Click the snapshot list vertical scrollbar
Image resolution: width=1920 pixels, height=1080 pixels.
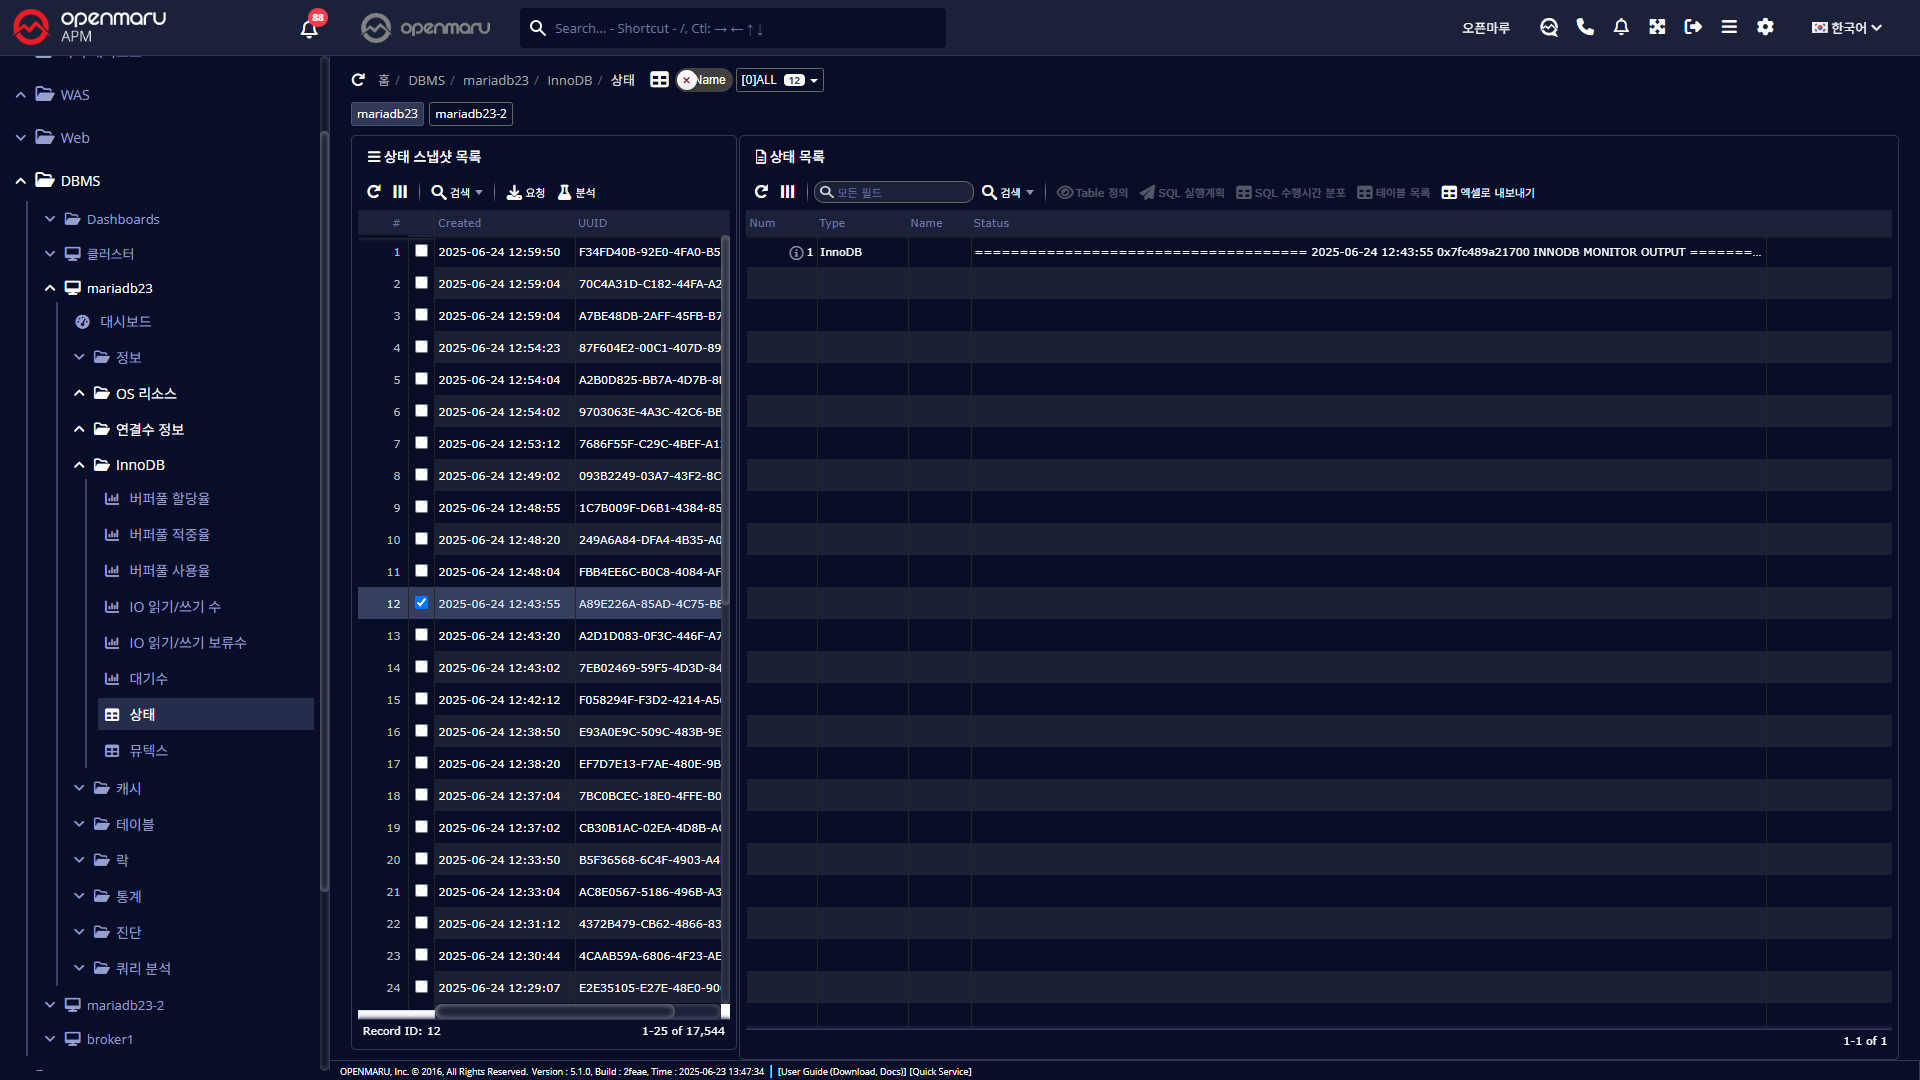725,420
